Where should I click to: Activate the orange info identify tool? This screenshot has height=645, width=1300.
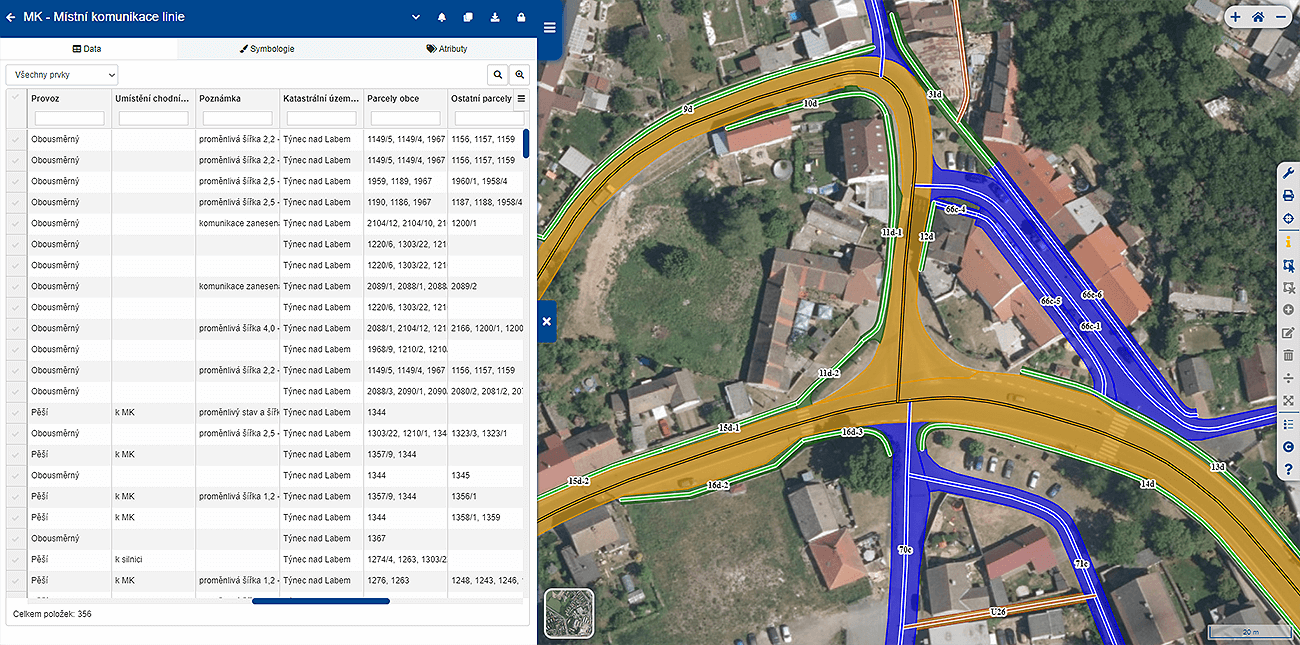point(1288,242)
